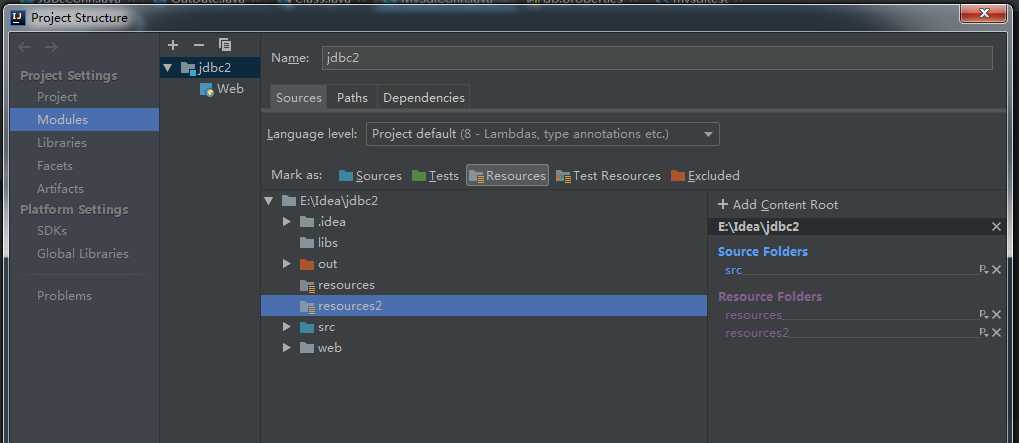Click resources under Resource Folders
The height and width of the screenshot is (443, 1019).
[753, 315]
